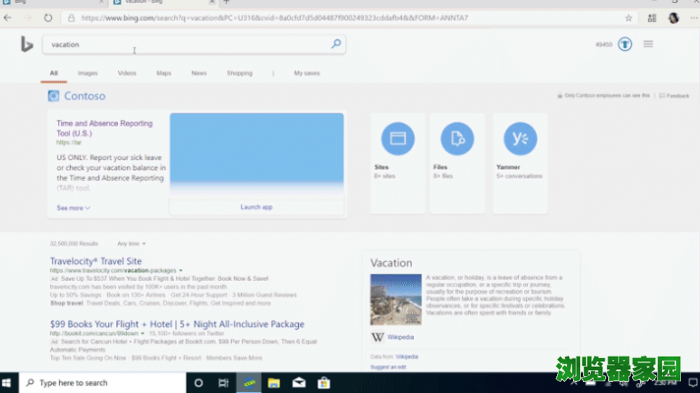Click the Bing search magnifier icon
Screen dimensions: 700x393
point(336,44)
